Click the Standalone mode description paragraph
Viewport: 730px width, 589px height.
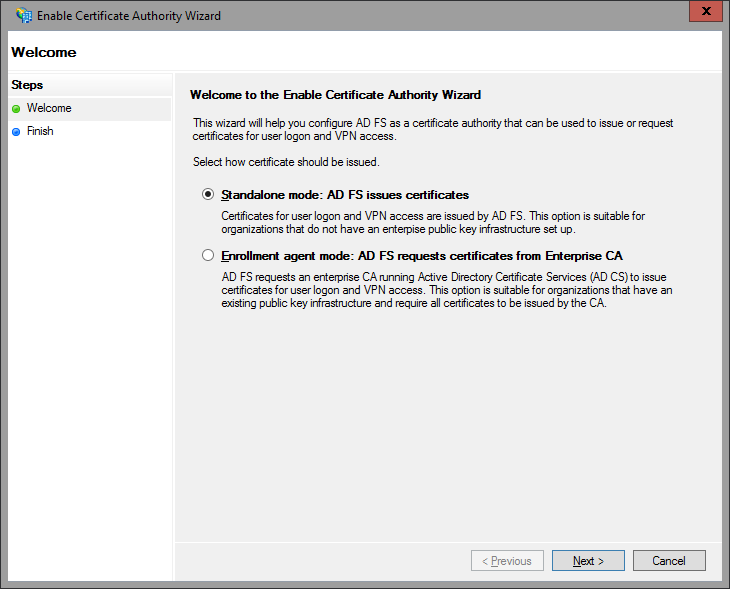click(x=433, y=222)
